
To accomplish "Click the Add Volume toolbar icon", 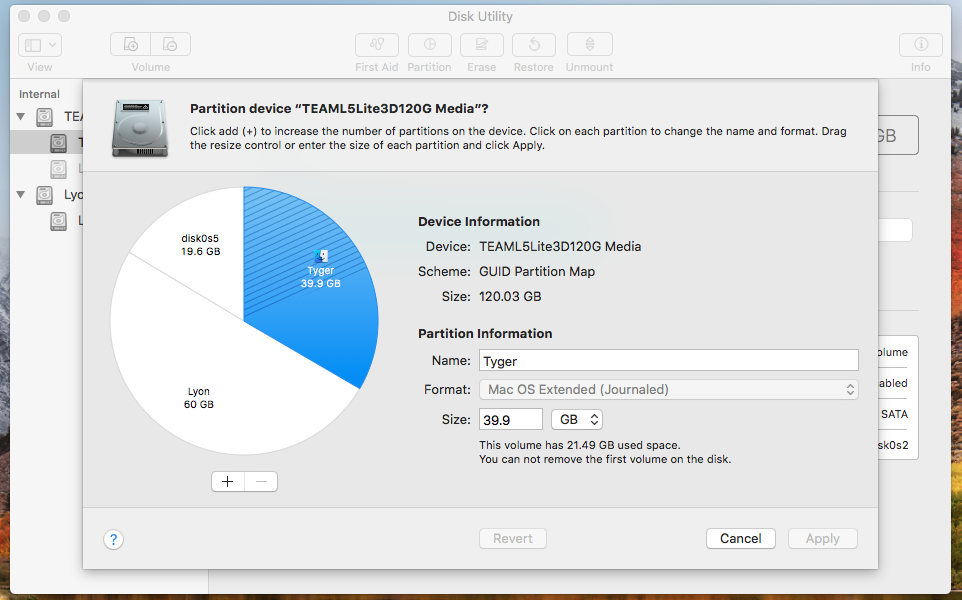I will pos(130,44).
